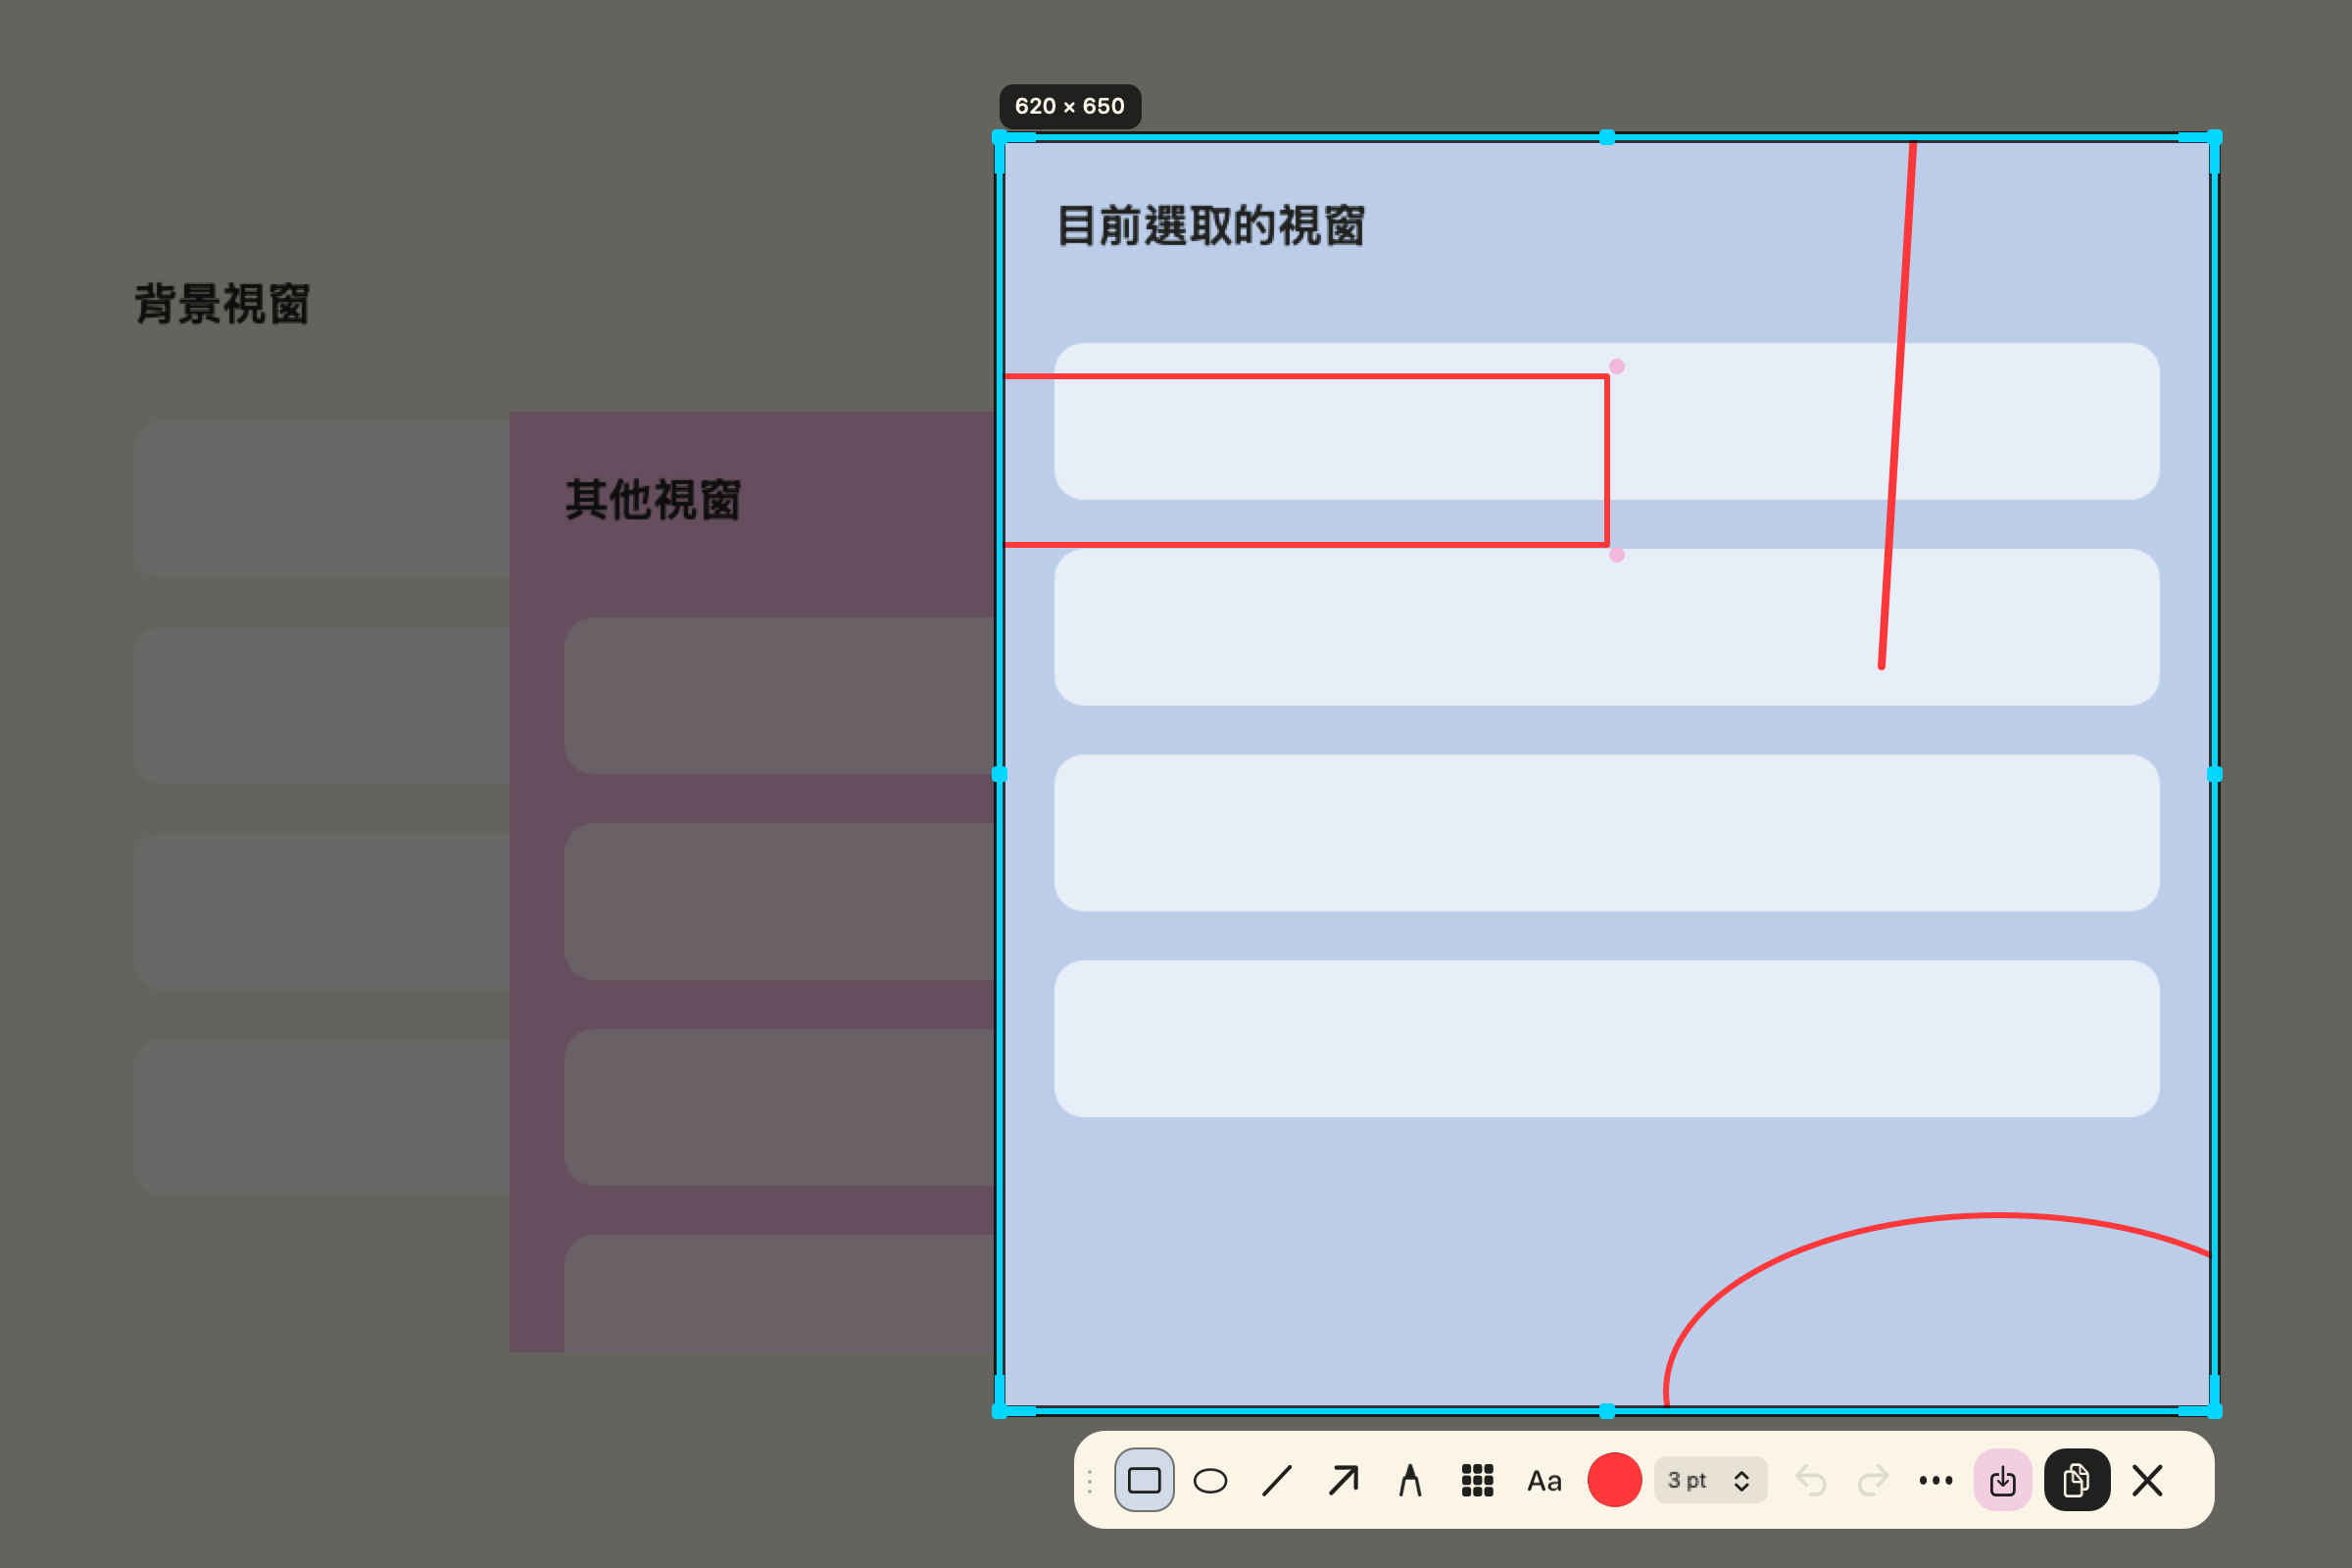Select the Aa text tool
Image resolution: width=2352 pixels, height=1568 pixels.
point(1544,1481)
